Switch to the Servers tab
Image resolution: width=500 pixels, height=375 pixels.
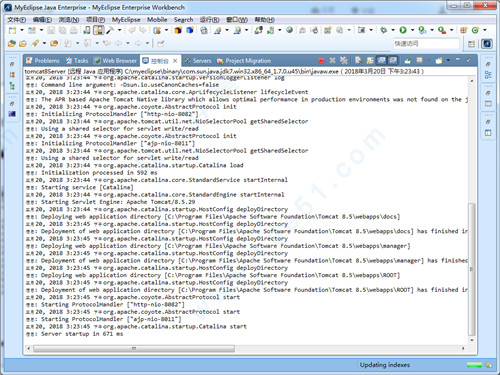[198, 61]
